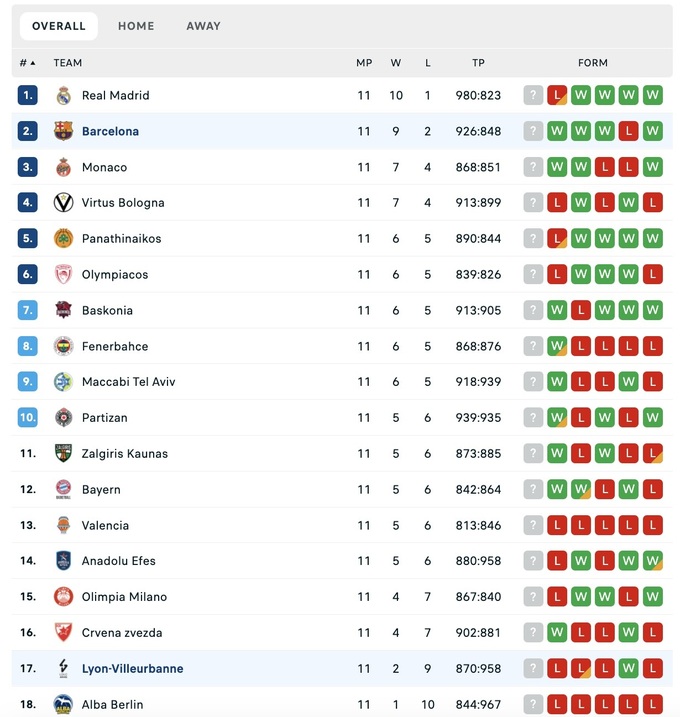Image resolution: width=680 pixels, height=717 pixels.
Task: Switch to the Home standings tab
Action: click(x=136, y=26)
